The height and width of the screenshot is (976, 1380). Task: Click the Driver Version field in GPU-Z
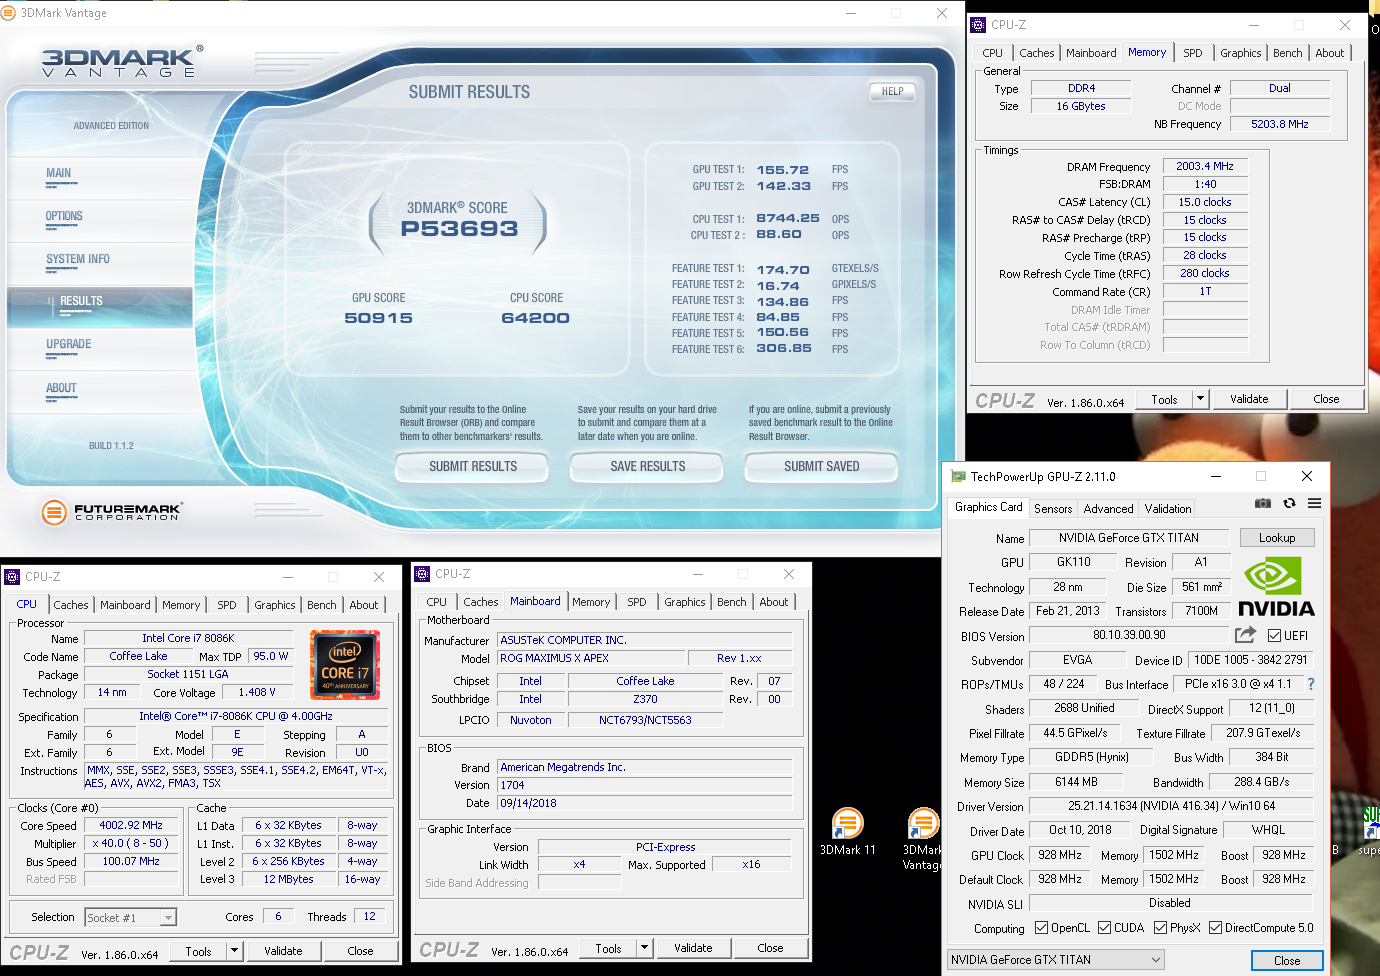(x=1172, y=806)
